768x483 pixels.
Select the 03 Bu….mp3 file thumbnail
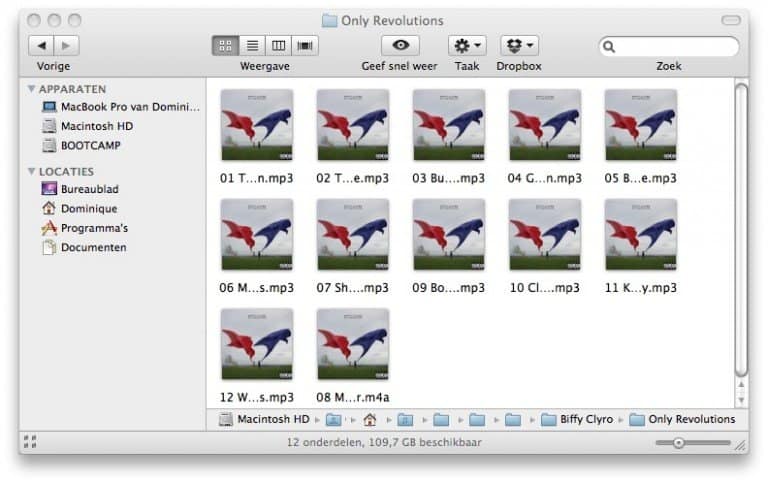(x=449, y=125)
